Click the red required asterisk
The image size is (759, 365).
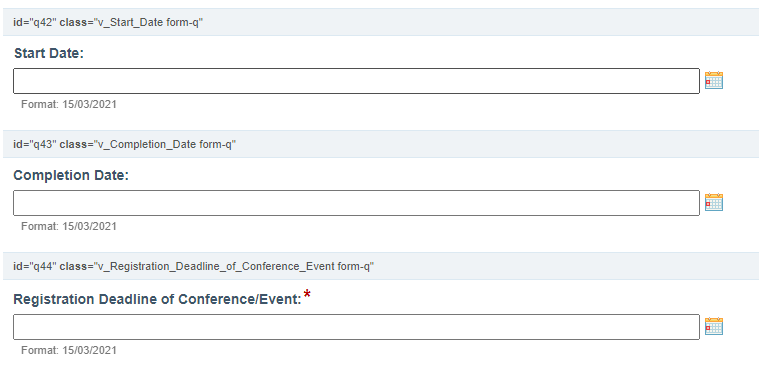pyautogui.click(x=307, y=294)
